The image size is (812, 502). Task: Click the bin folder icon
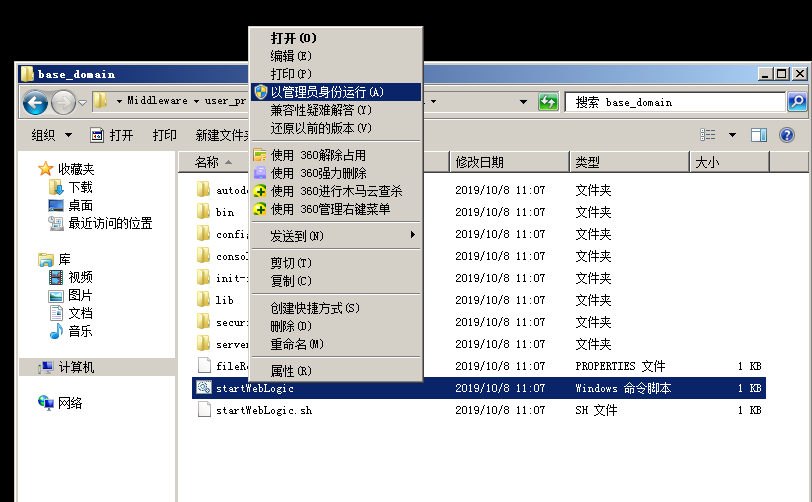click(204, 211)
